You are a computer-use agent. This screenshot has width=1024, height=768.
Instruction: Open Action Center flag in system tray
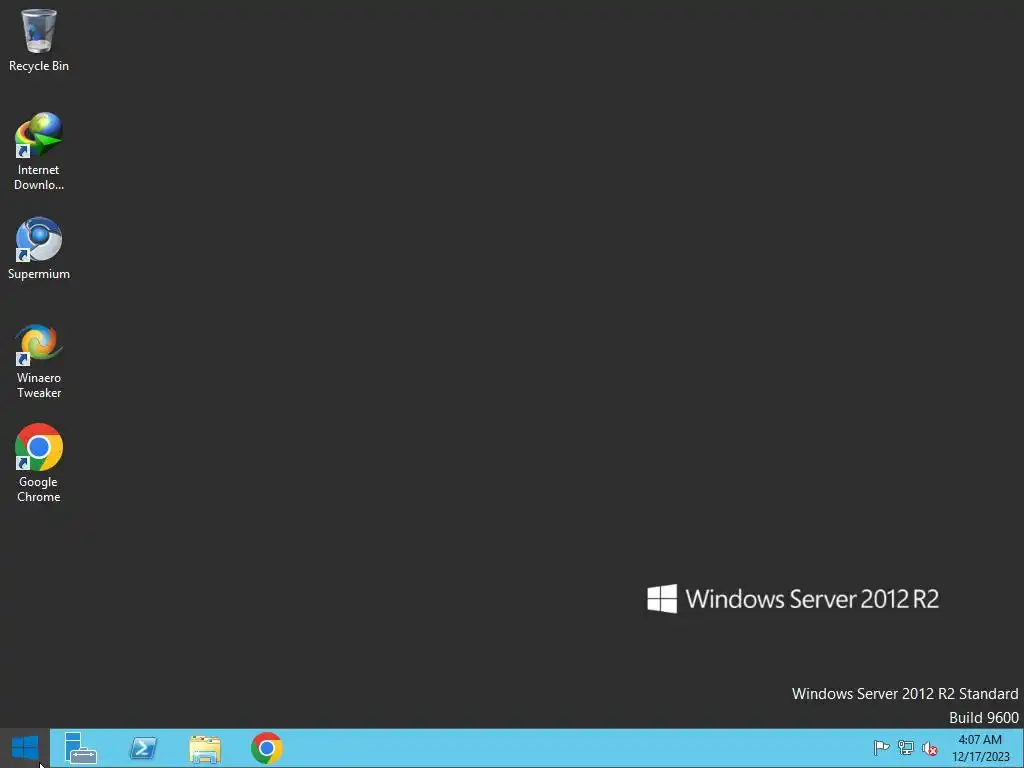881,748
